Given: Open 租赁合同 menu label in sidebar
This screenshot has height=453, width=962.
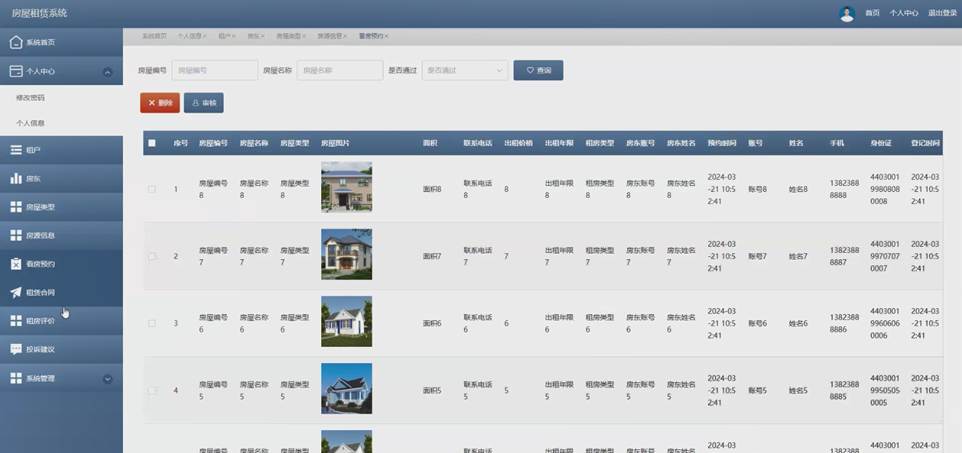Looking at the screenshot, I should tap(40, 293).
